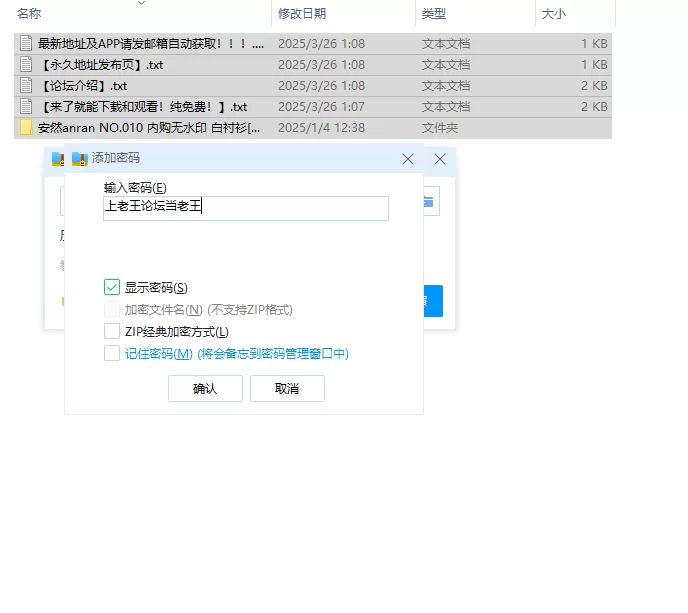Enable ZIP经典加密方式(L) checkbox
The image size is (688, 613).
pos(112,331)
